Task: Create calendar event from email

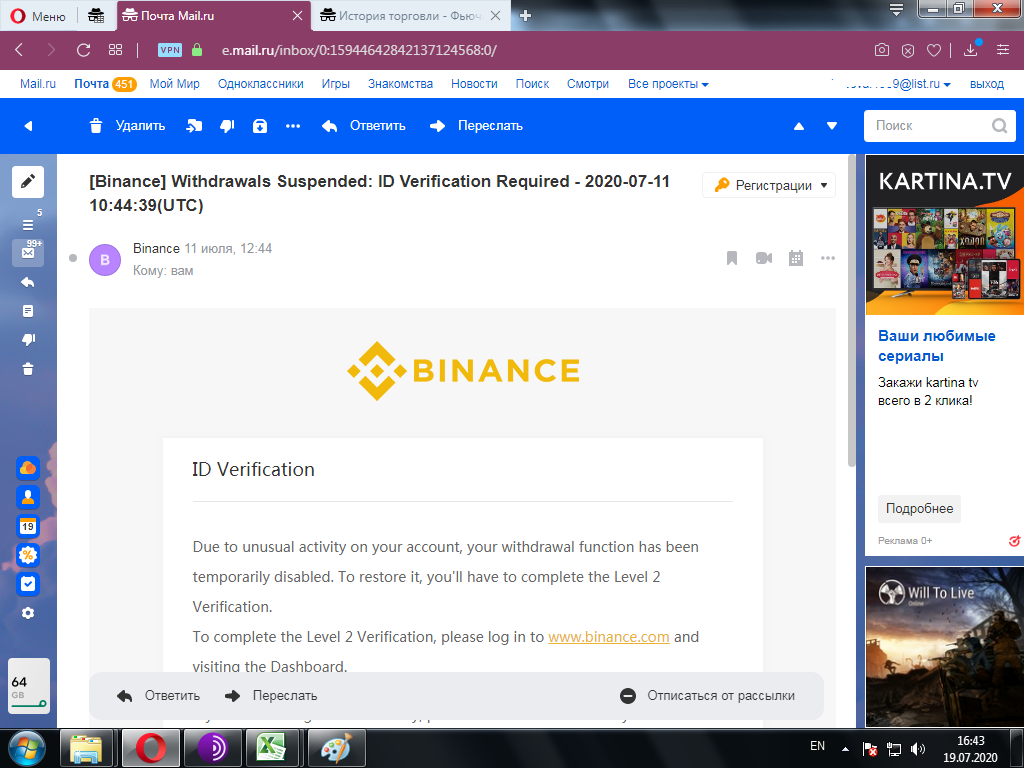Action: pos(795,258)
